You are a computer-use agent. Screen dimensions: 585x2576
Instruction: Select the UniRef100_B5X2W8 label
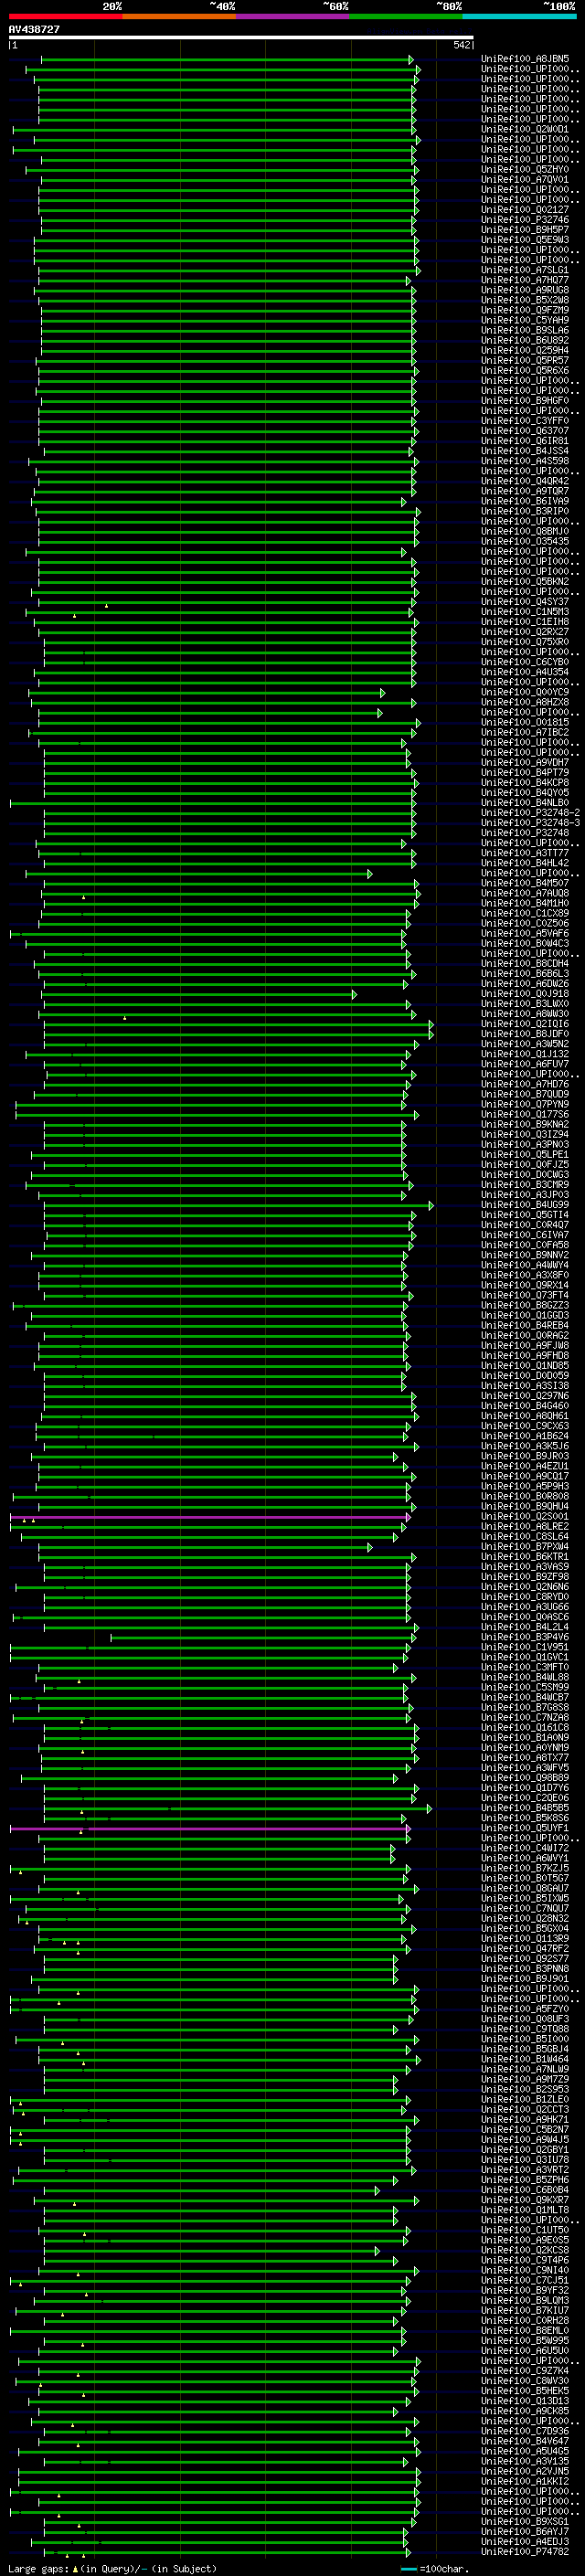pyautogui.click(x=525, y=300)
